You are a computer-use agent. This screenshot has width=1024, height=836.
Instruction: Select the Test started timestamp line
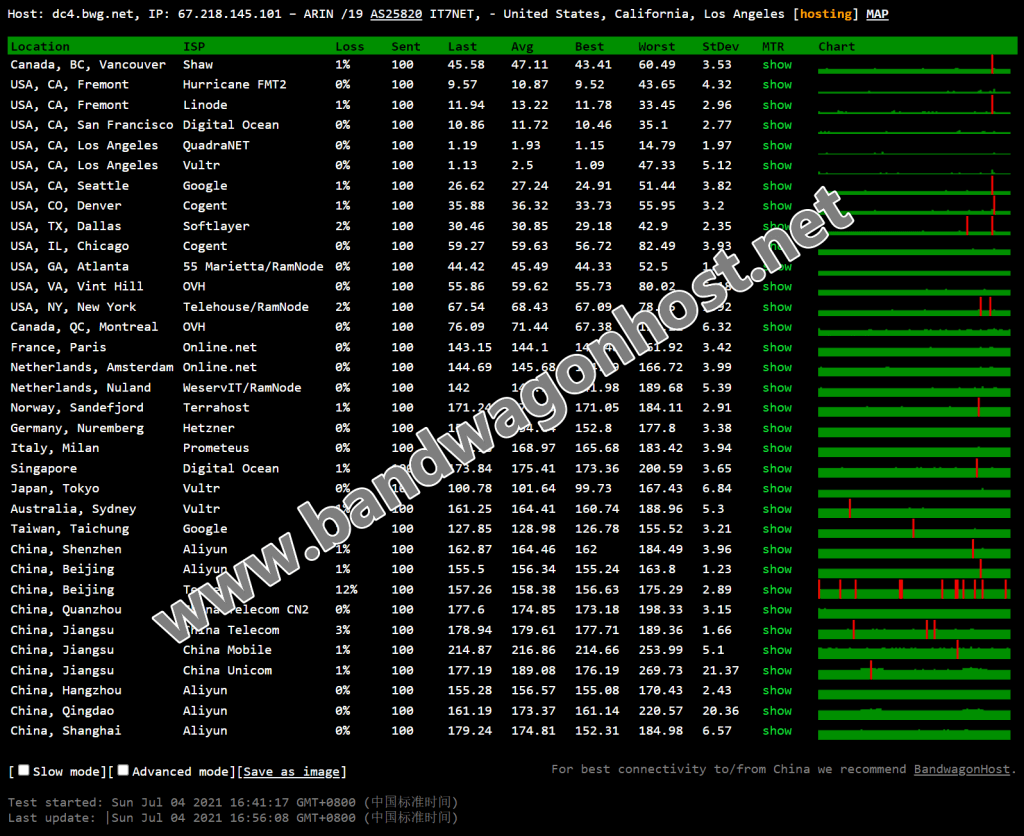pyautogui.click(x=233, y=802)
